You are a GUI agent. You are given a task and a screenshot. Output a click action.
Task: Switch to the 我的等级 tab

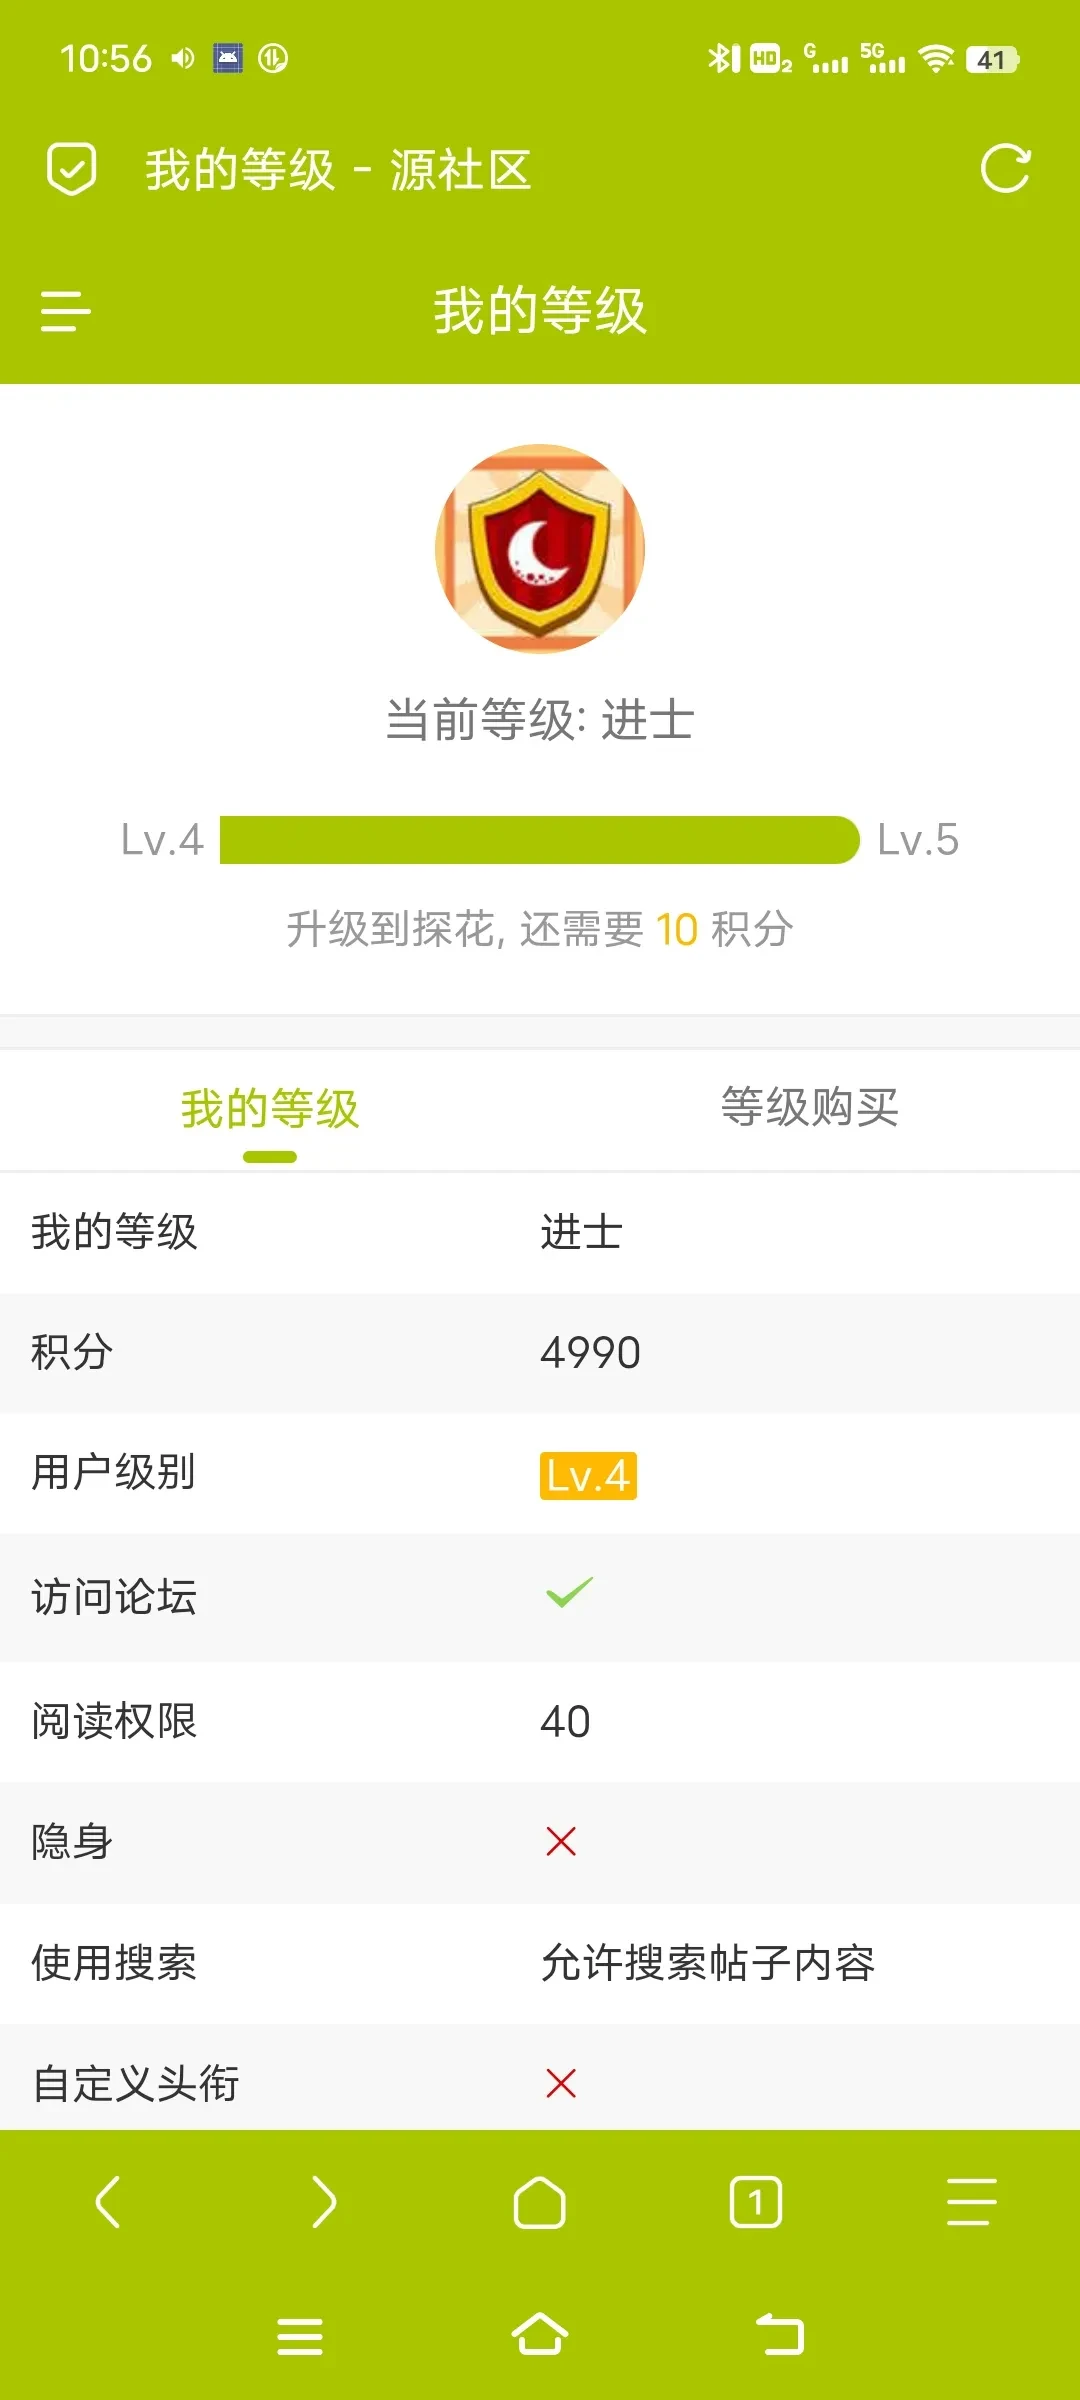(270, 1109)
